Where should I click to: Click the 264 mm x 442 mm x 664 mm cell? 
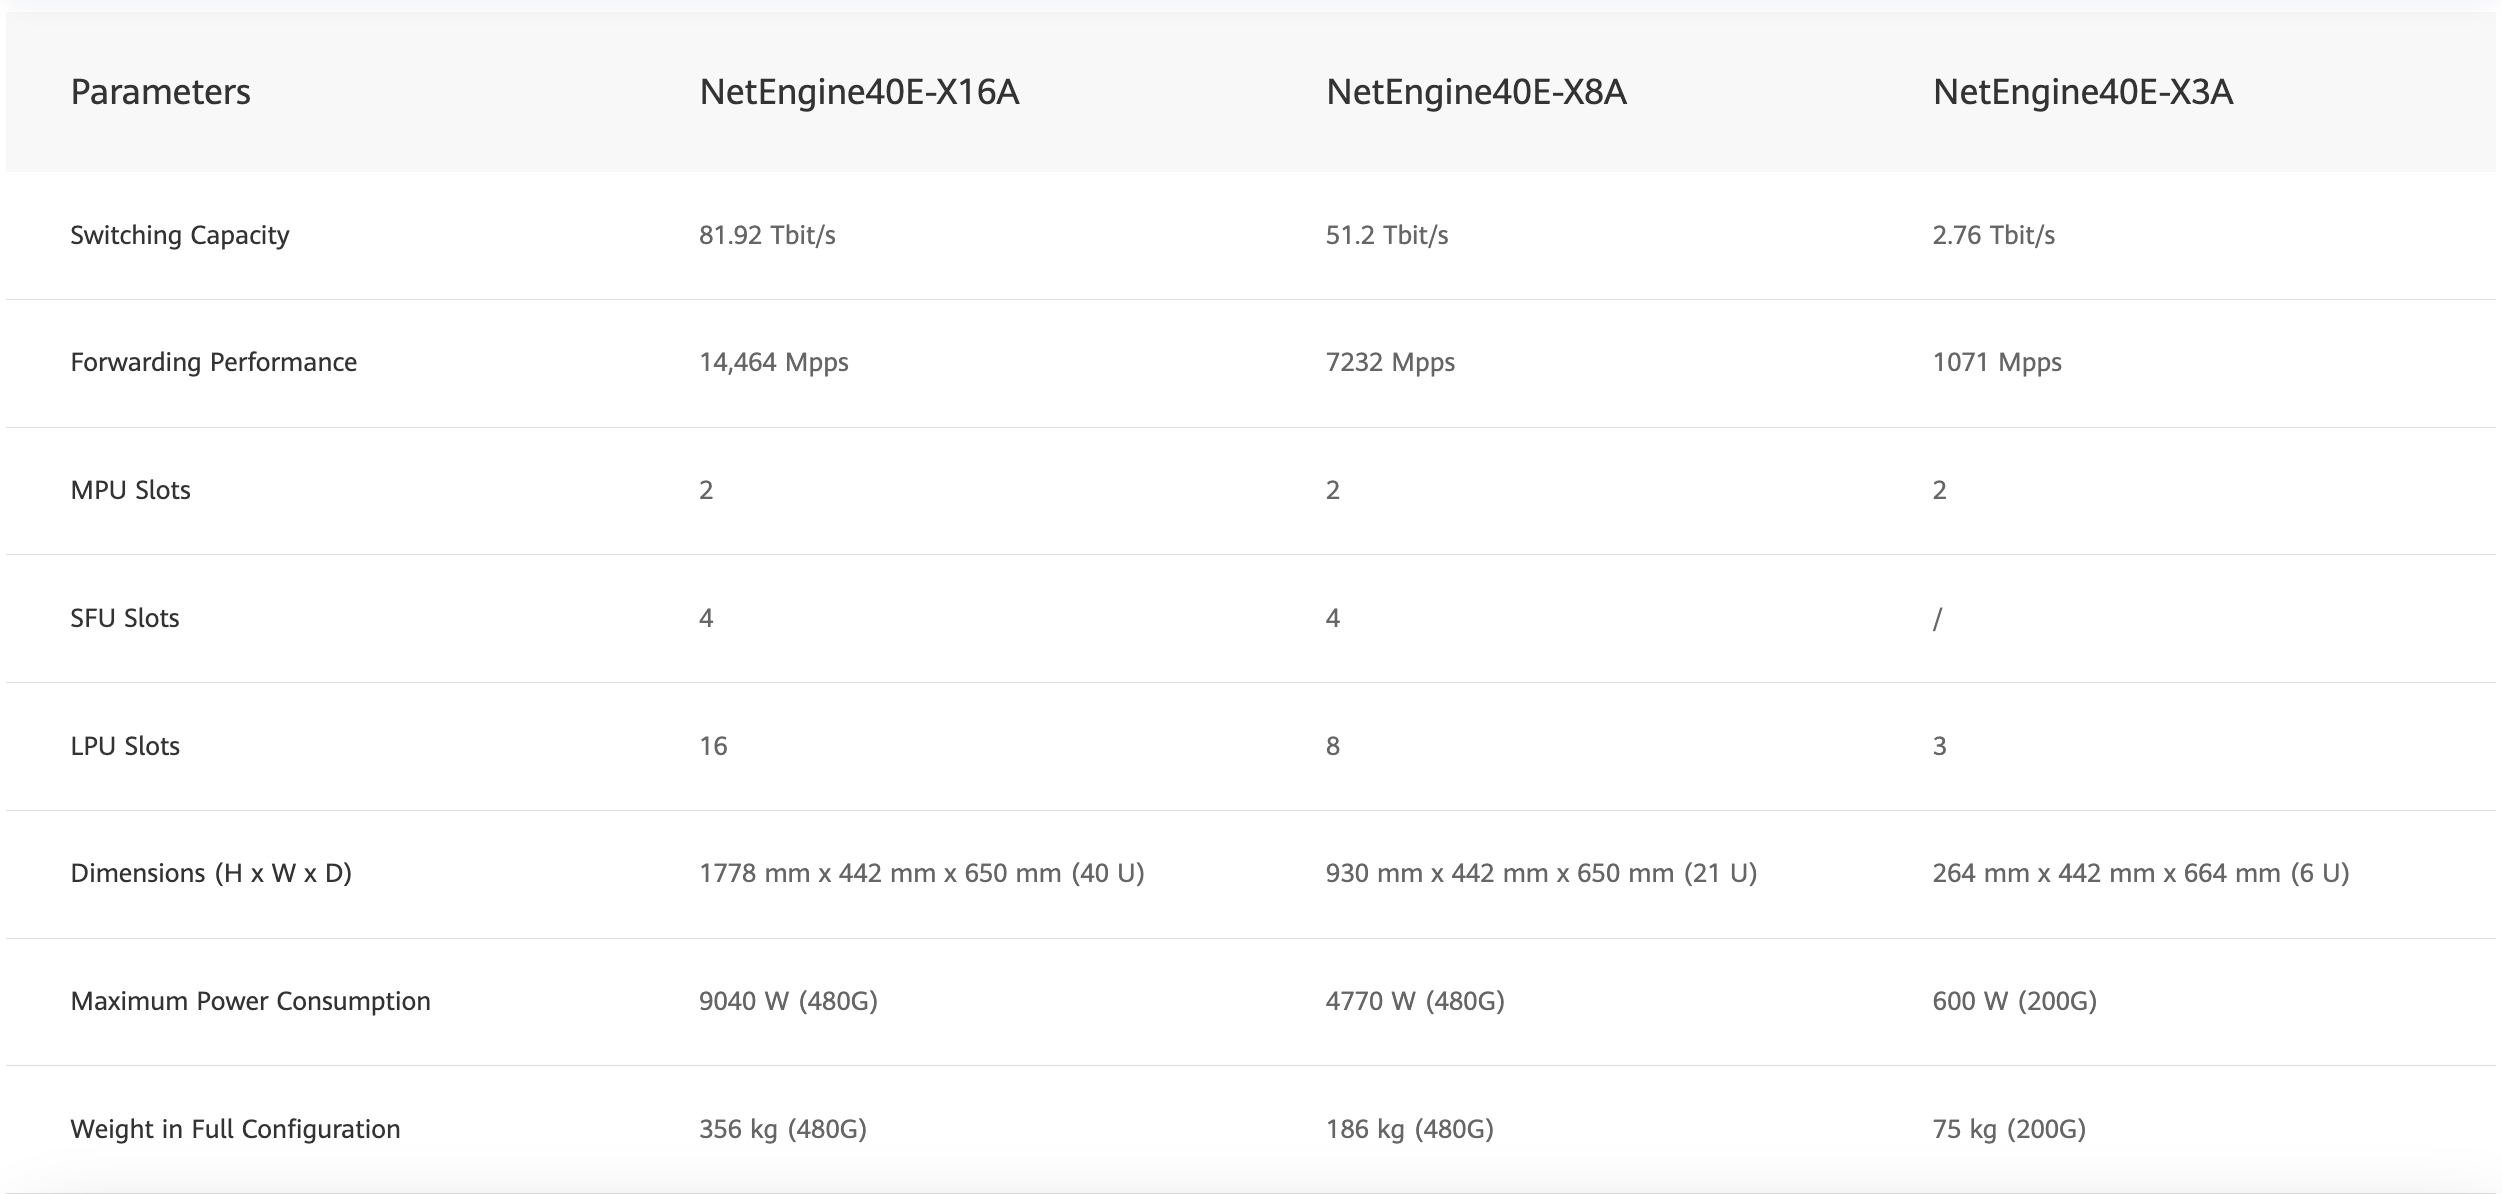(x=2140, y=873)
